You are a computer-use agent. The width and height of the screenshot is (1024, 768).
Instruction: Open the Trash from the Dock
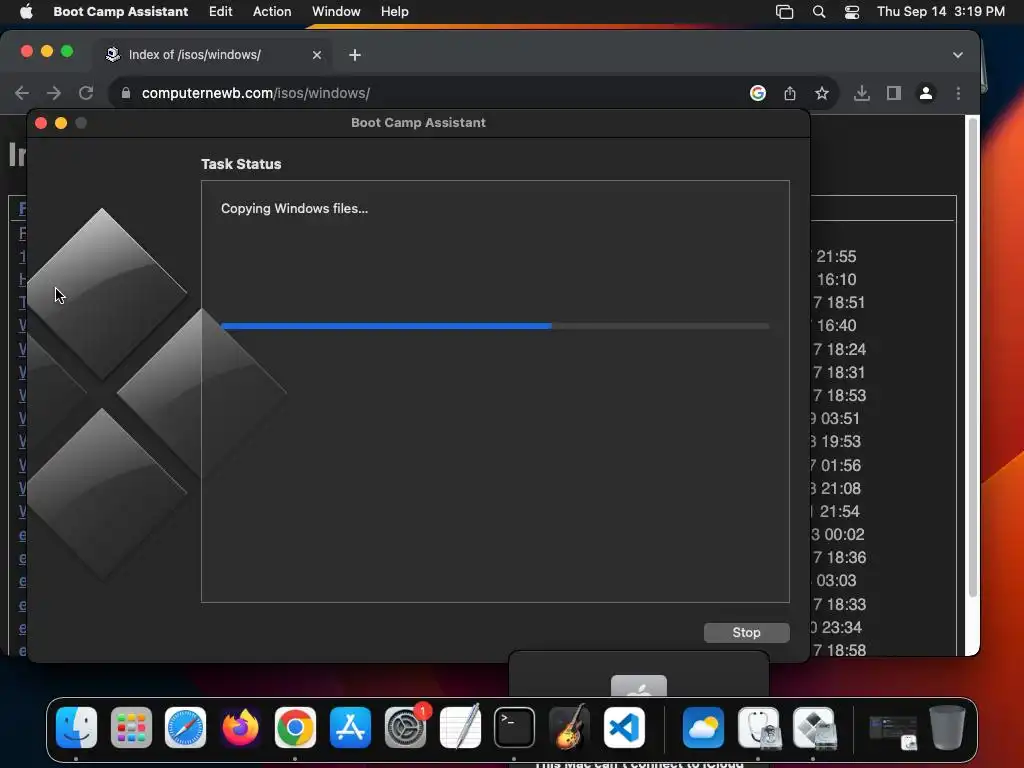coord(947,728)
